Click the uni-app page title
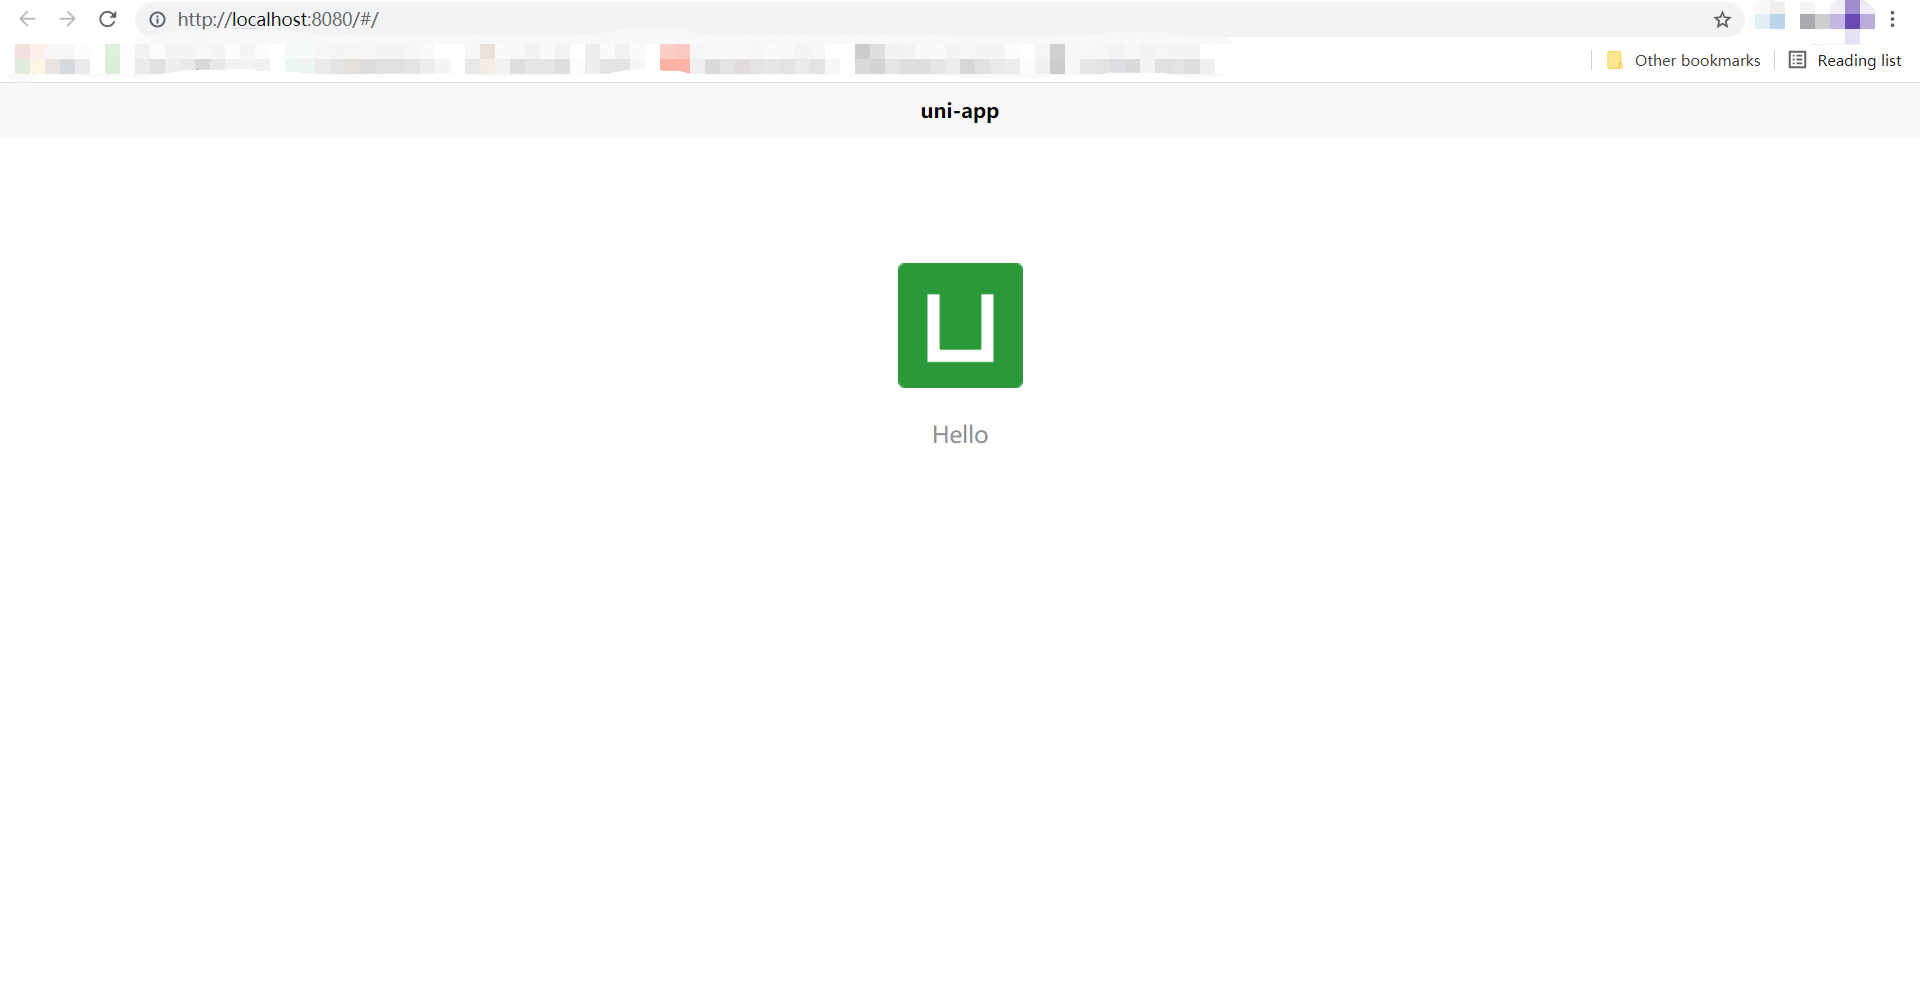The width and height of the screenshot is (1920, 996). 960,111
